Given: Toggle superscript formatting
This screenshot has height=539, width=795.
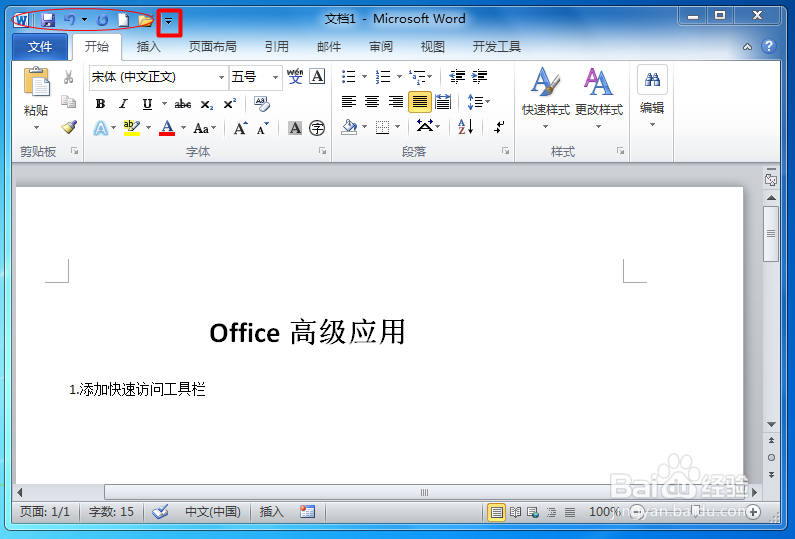Looking at the screenshot, I should tap(230, 104).
